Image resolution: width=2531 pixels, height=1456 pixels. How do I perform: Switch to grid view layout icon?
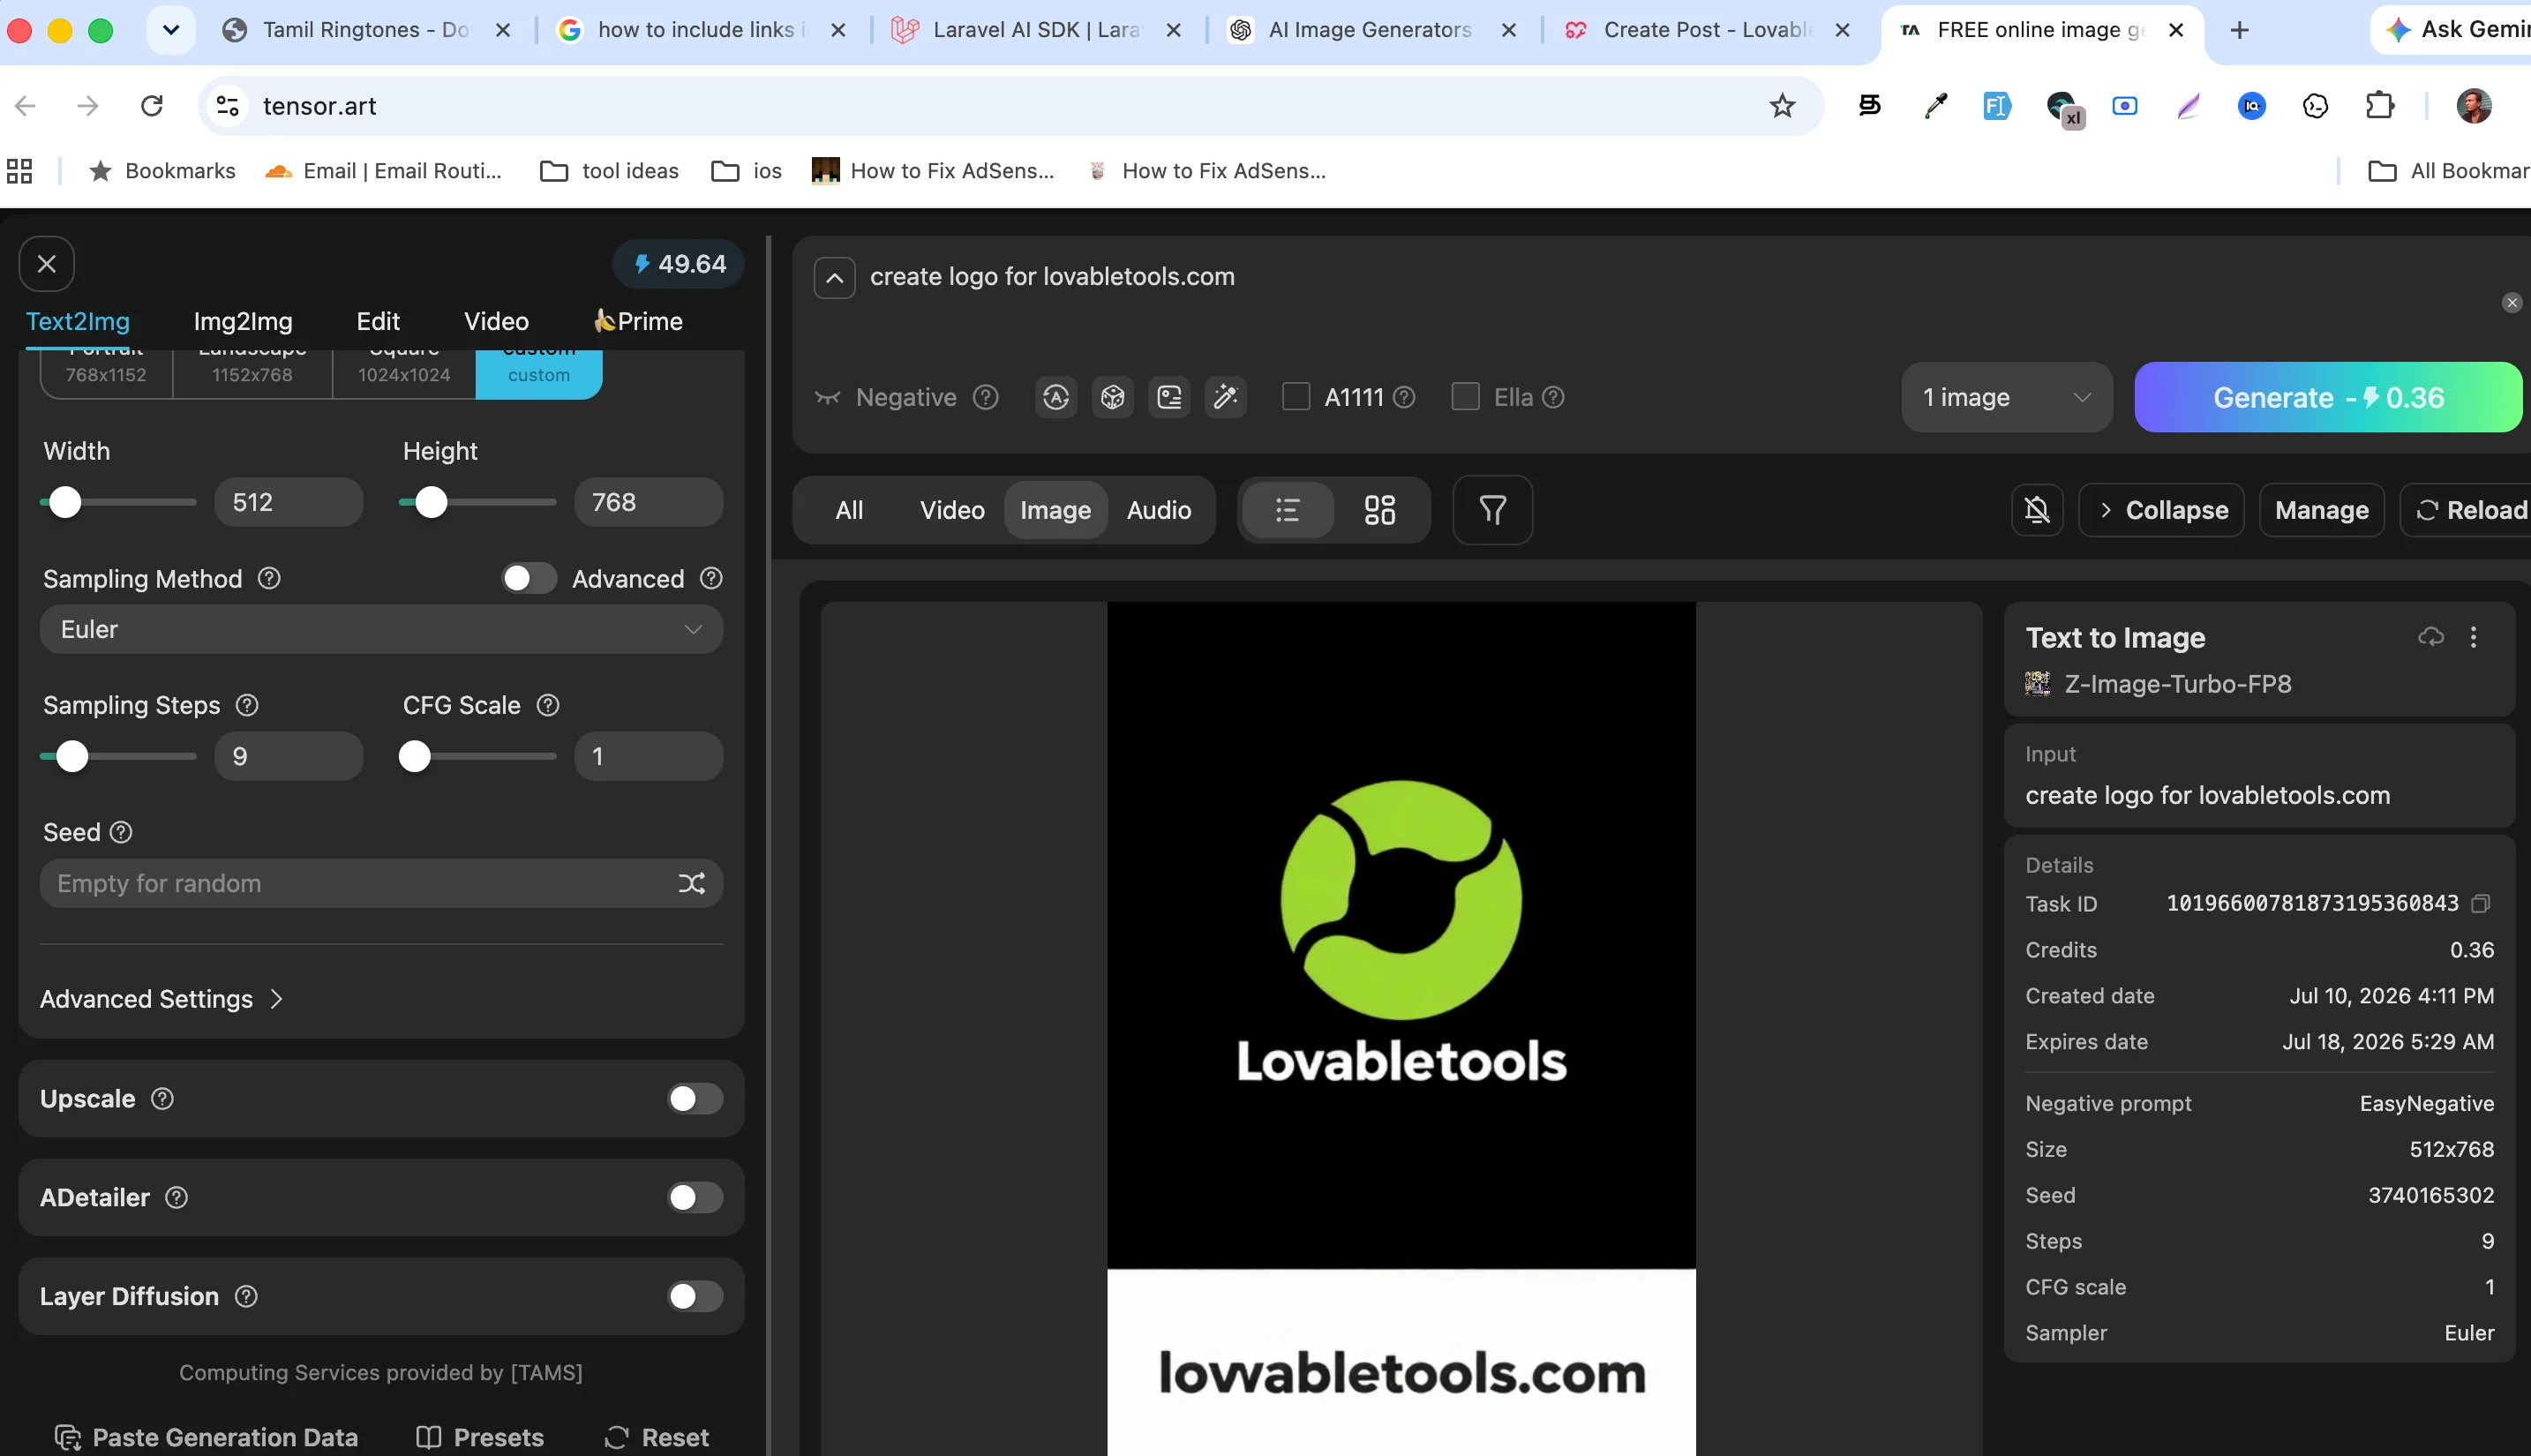click(x=1379, y=510)
